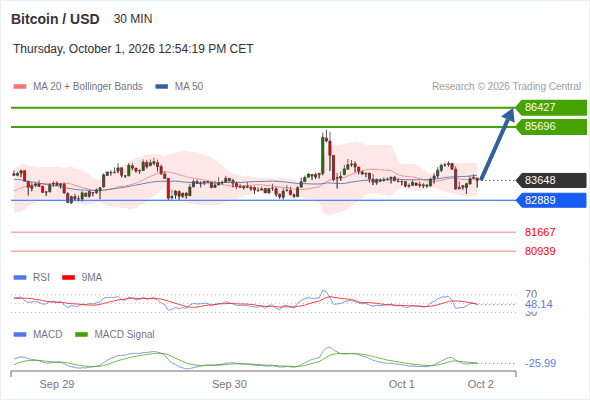Viewport: 590px width, 400px height.
Task: Click the date 'Thursday, October 1, 2026' line
Action: (133, 49)
